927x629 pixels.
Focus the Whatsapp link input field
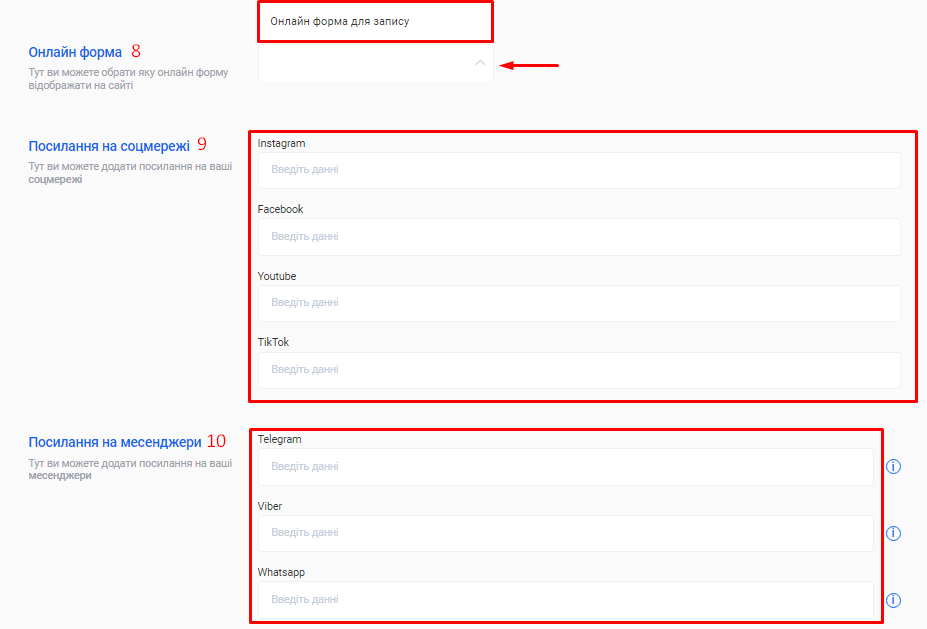point(565,600)
